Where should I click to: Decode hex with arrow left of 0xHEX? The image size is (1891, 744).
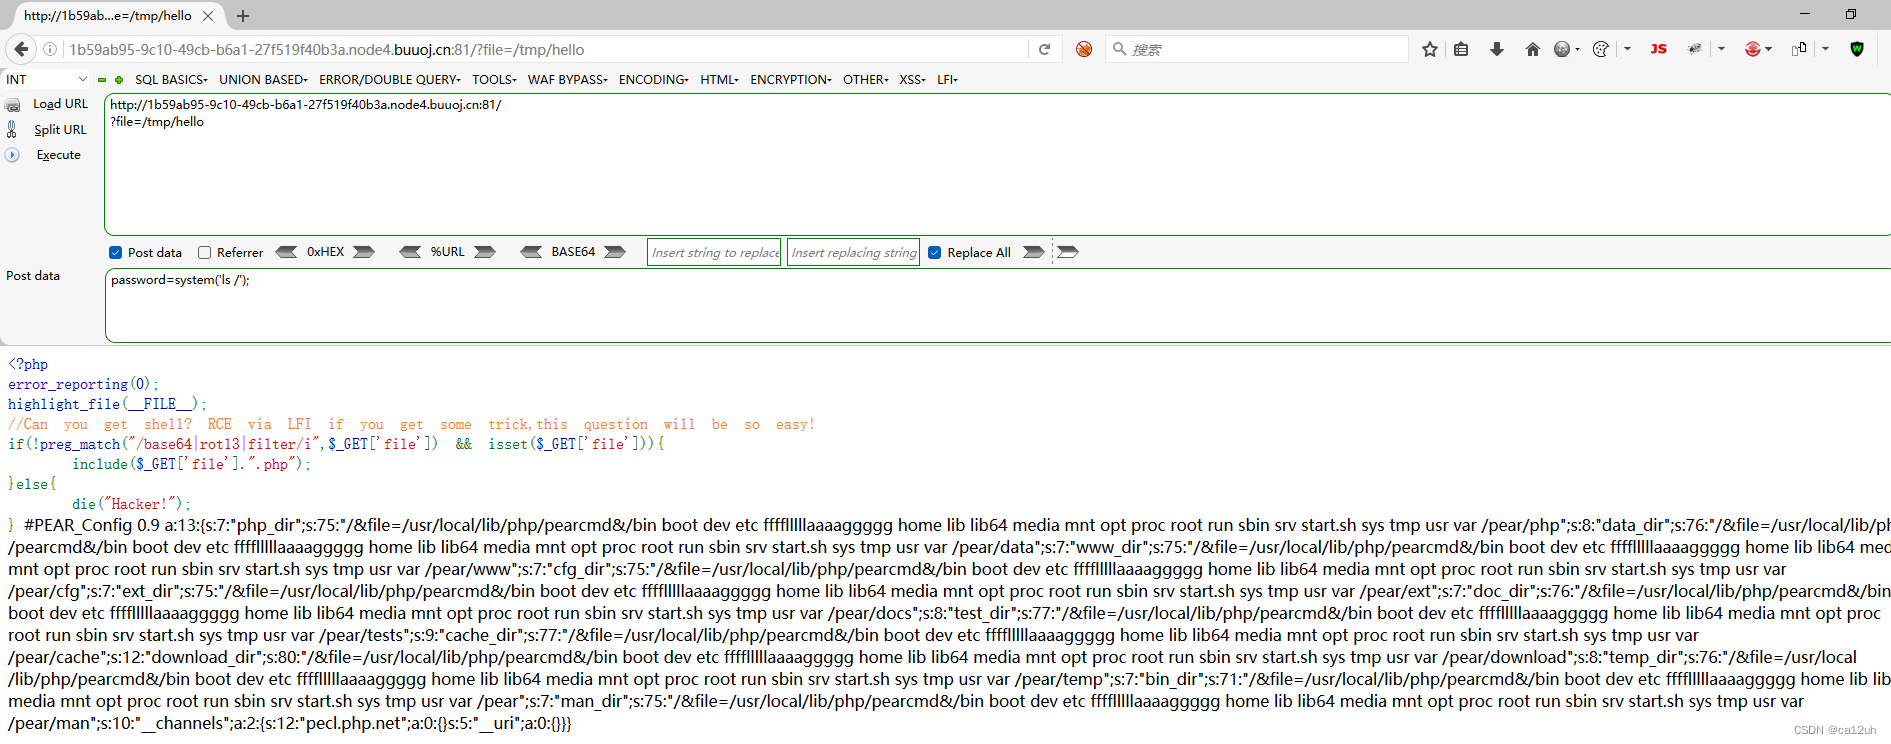pyautogui.click(x=286, y=252)
